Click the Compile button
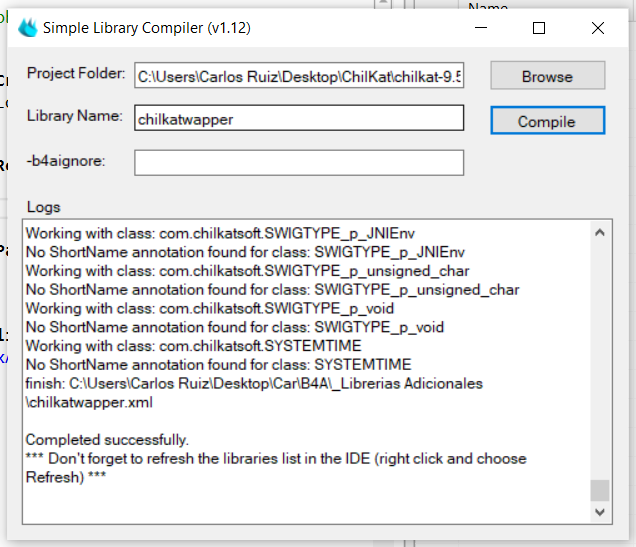The height and width of the screenshot is (547, 636). click(x=548, y=120)
